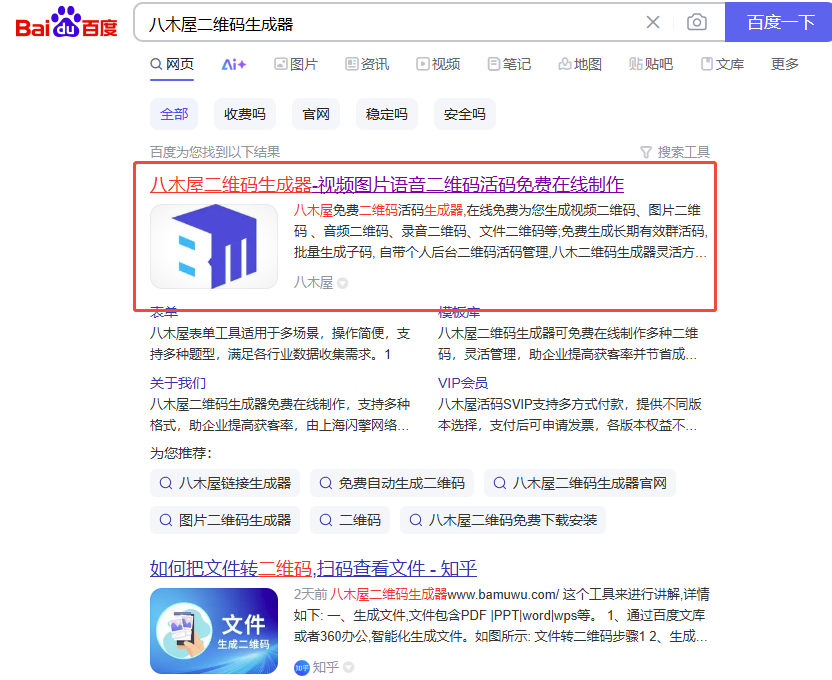Select the 稳定吗 filter chip
The width and height of the screenshot is (832, 680).
click(387, 114)
